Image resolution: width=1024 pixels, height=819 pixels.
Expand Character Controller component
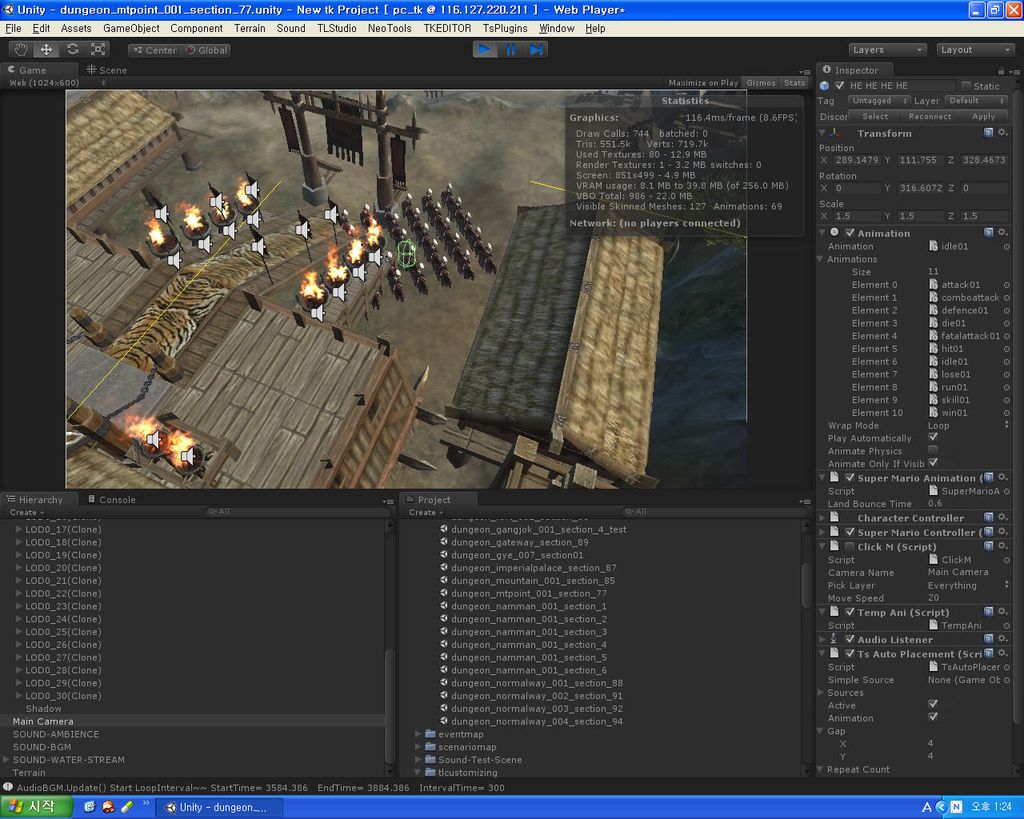tap(822, 517)
